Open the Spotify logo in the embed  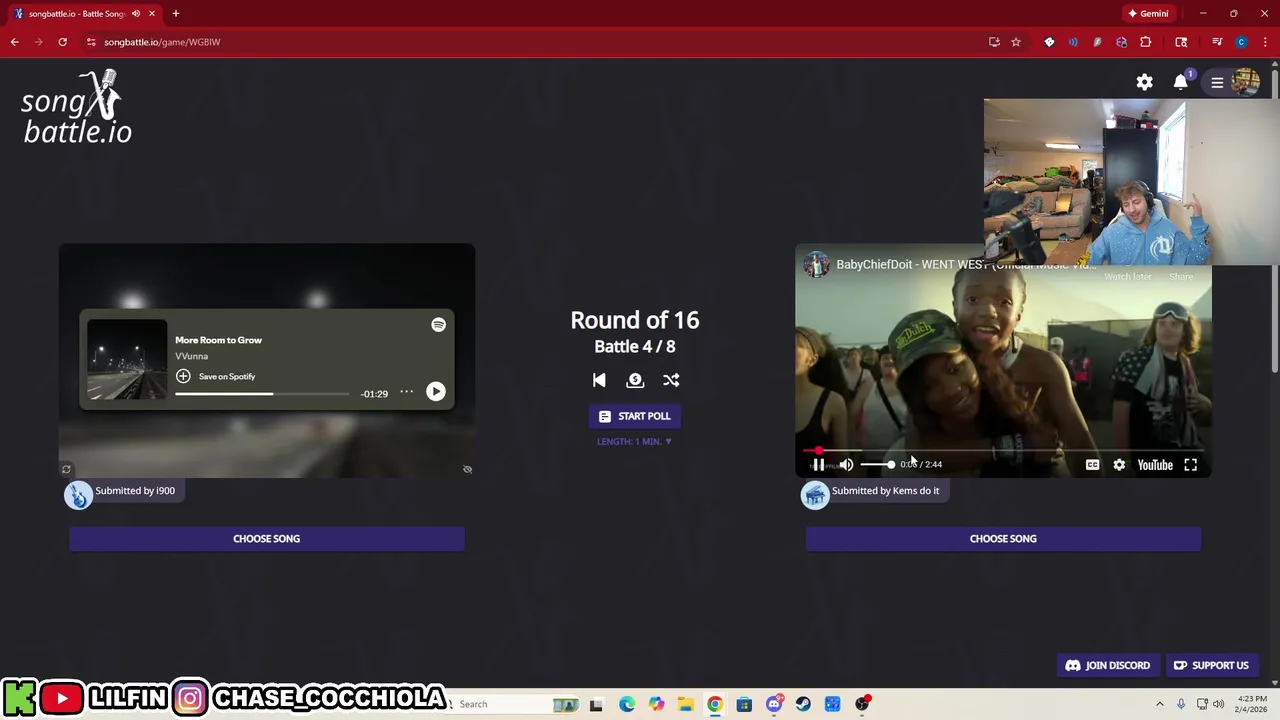(x=438, y=325)
